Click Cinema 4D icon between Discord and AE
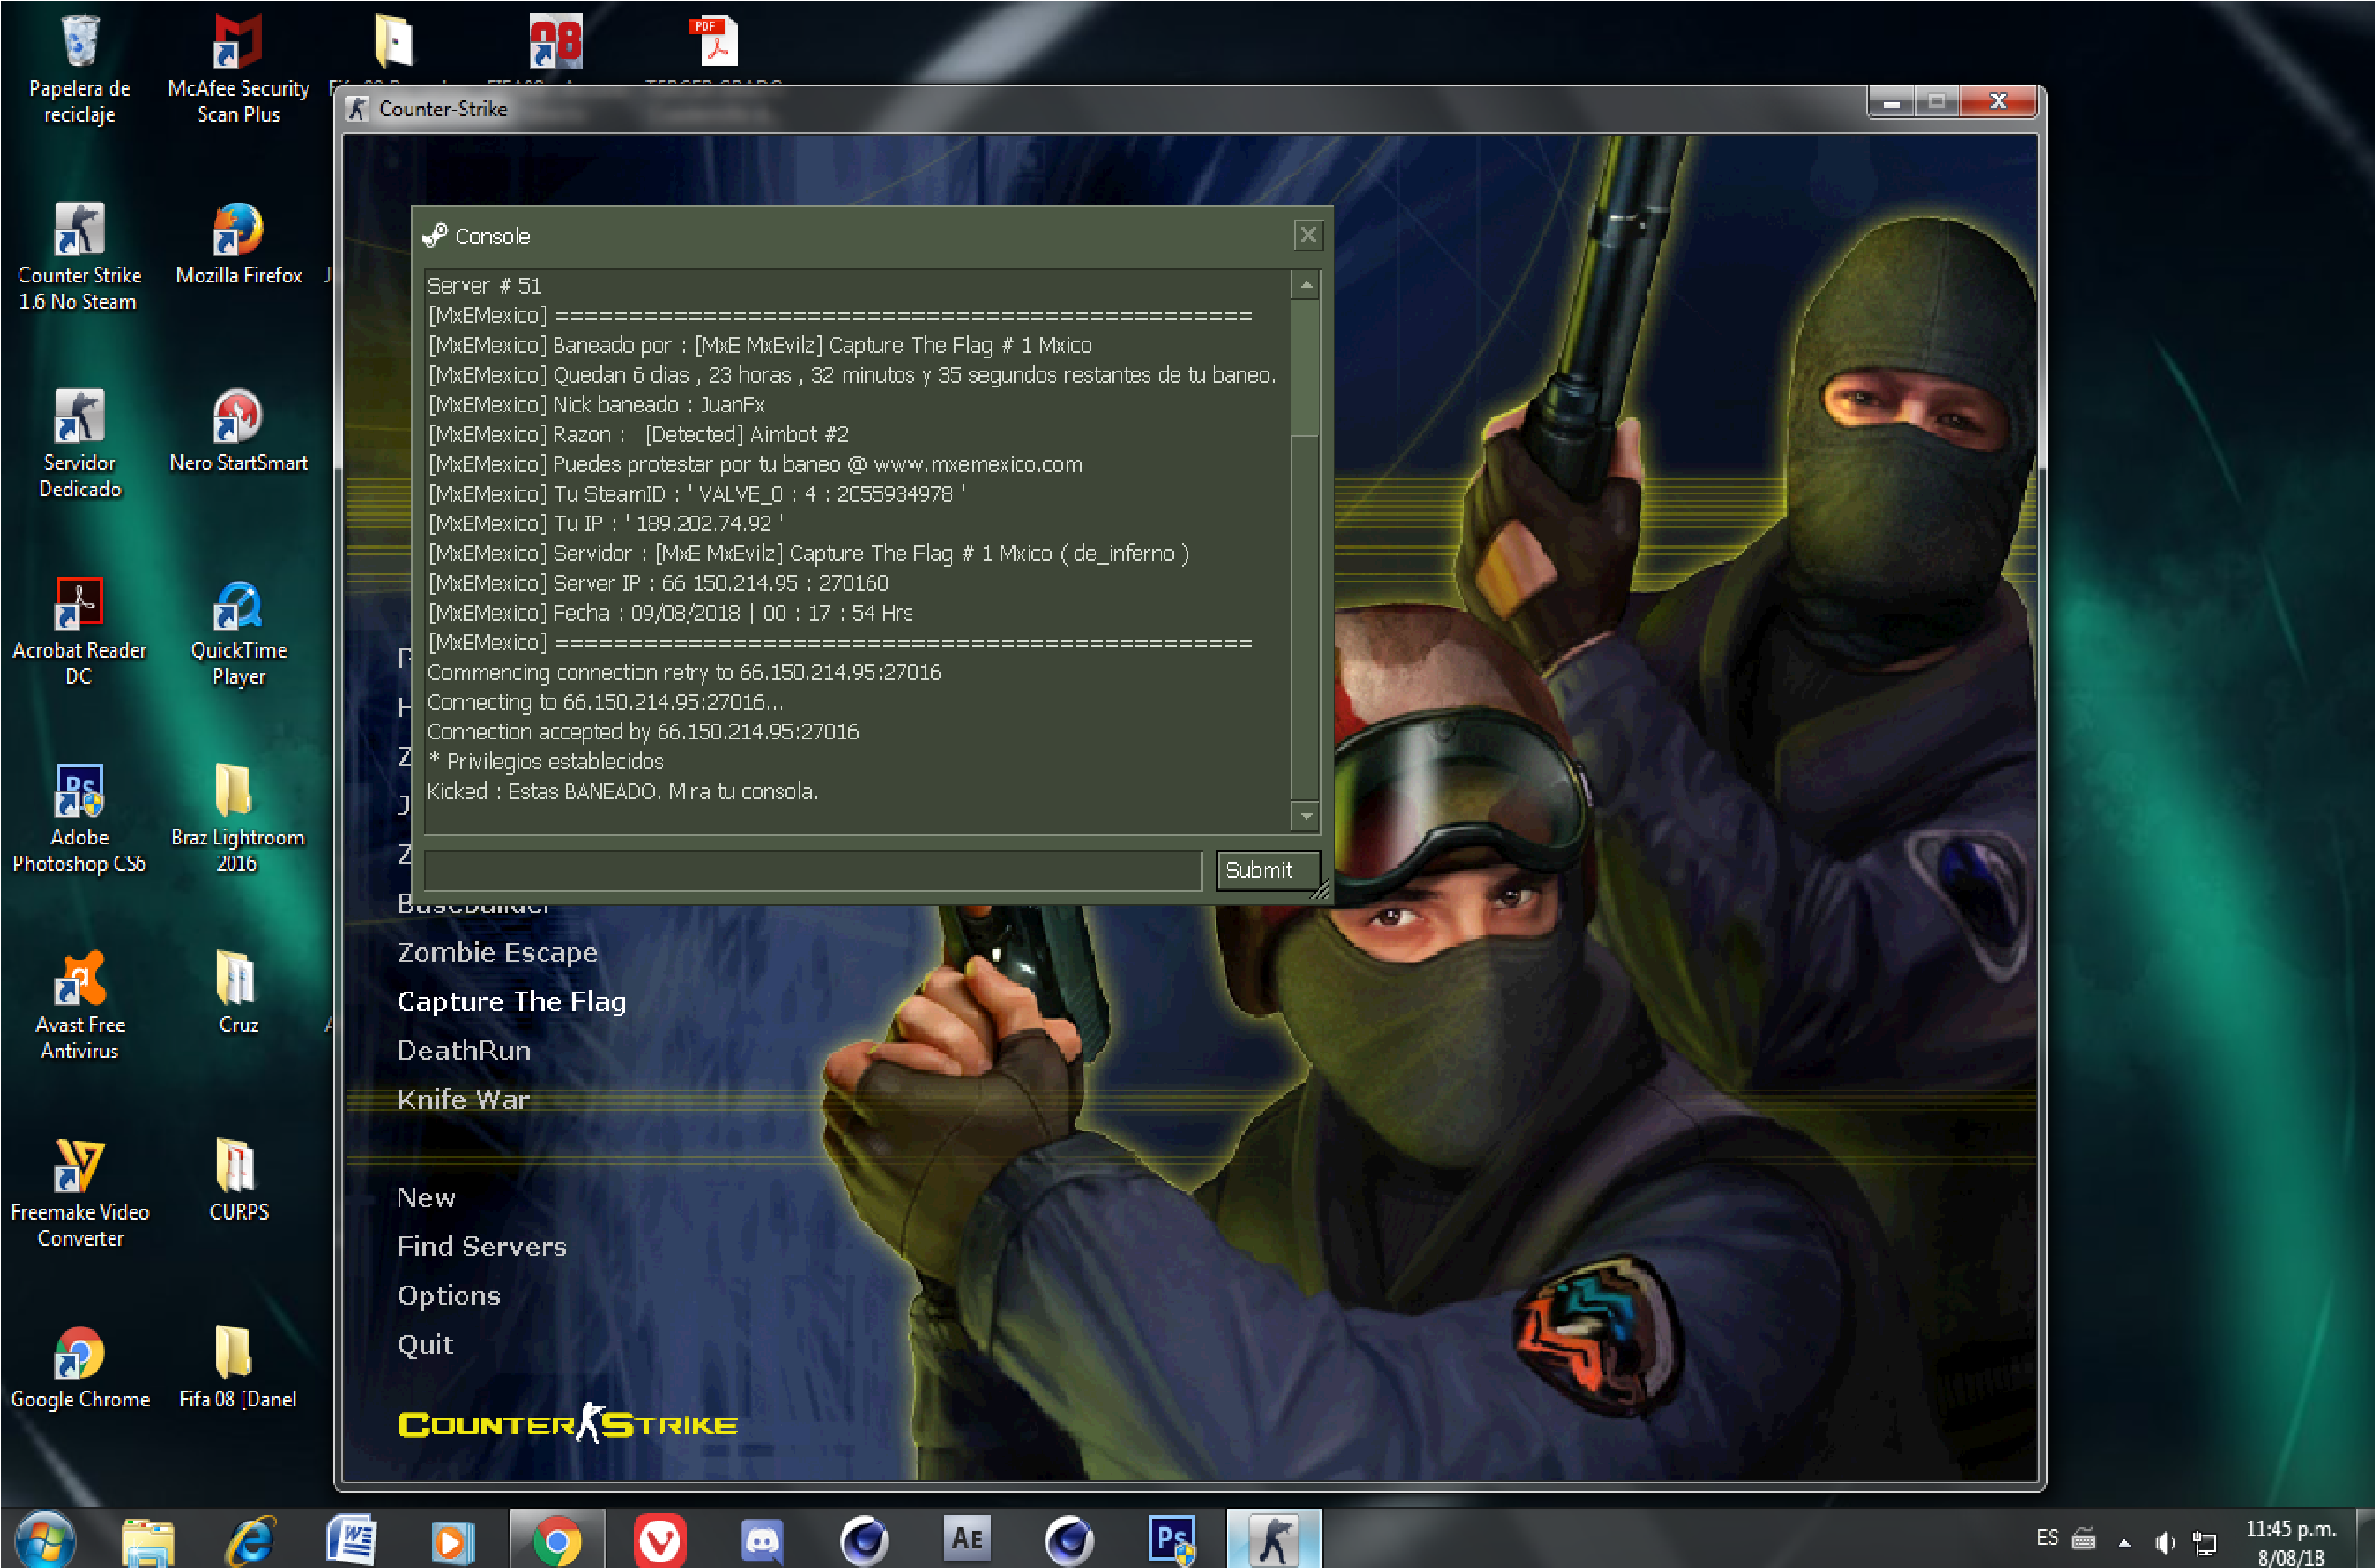 click(x=864, y=1541)
